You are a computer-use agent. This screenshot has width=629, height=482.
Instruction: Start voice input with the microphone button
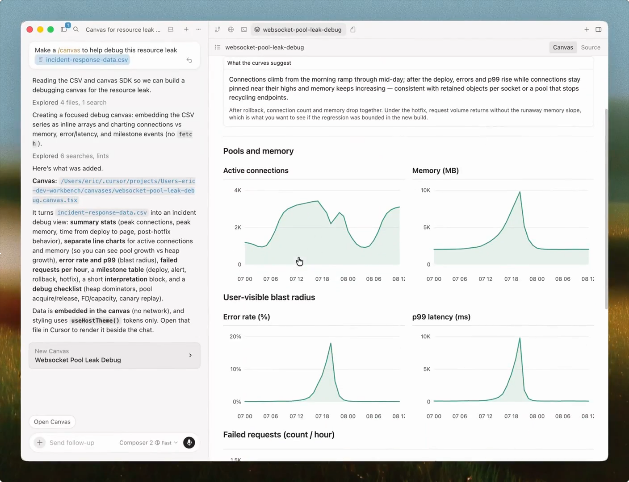(189, 442)
